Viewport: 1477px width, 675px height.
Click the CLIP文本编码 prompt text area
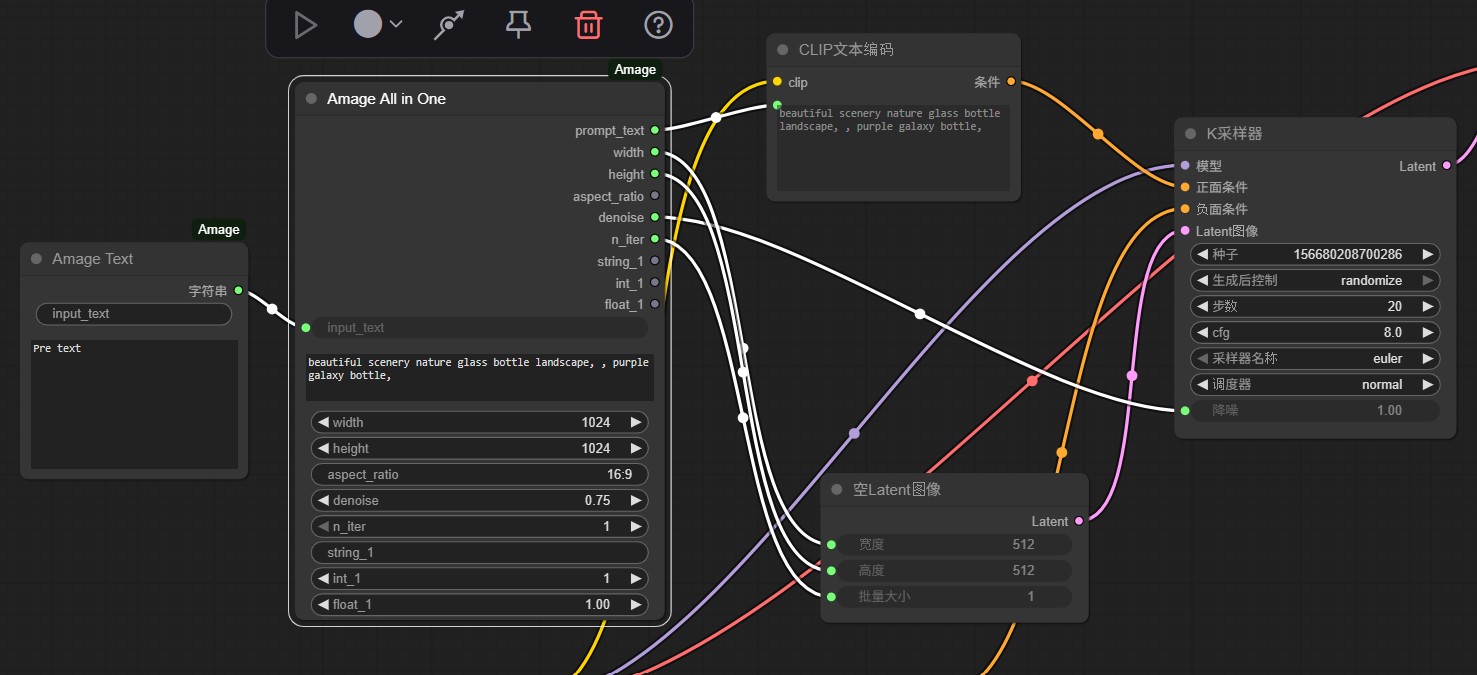893,148
